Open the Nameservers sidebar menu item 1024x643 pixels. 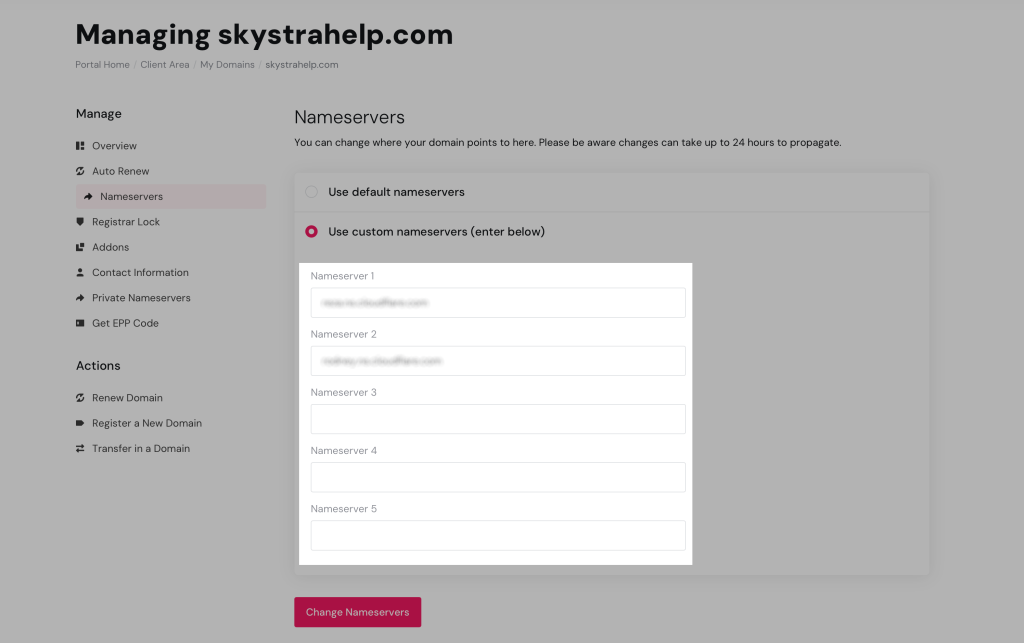coord(131,197)
